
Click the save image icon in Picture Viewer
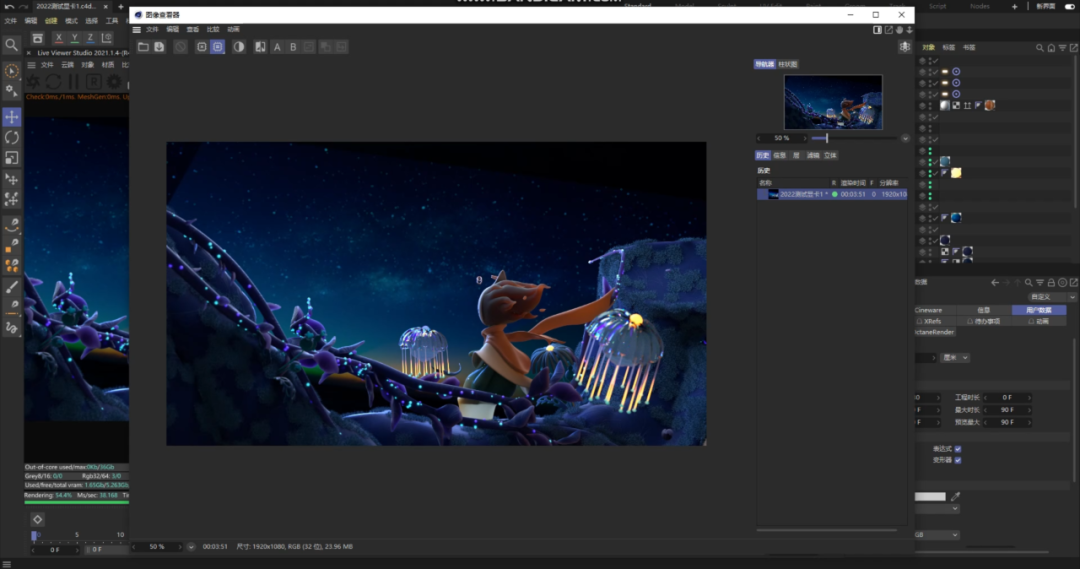(x=159, y=47)
